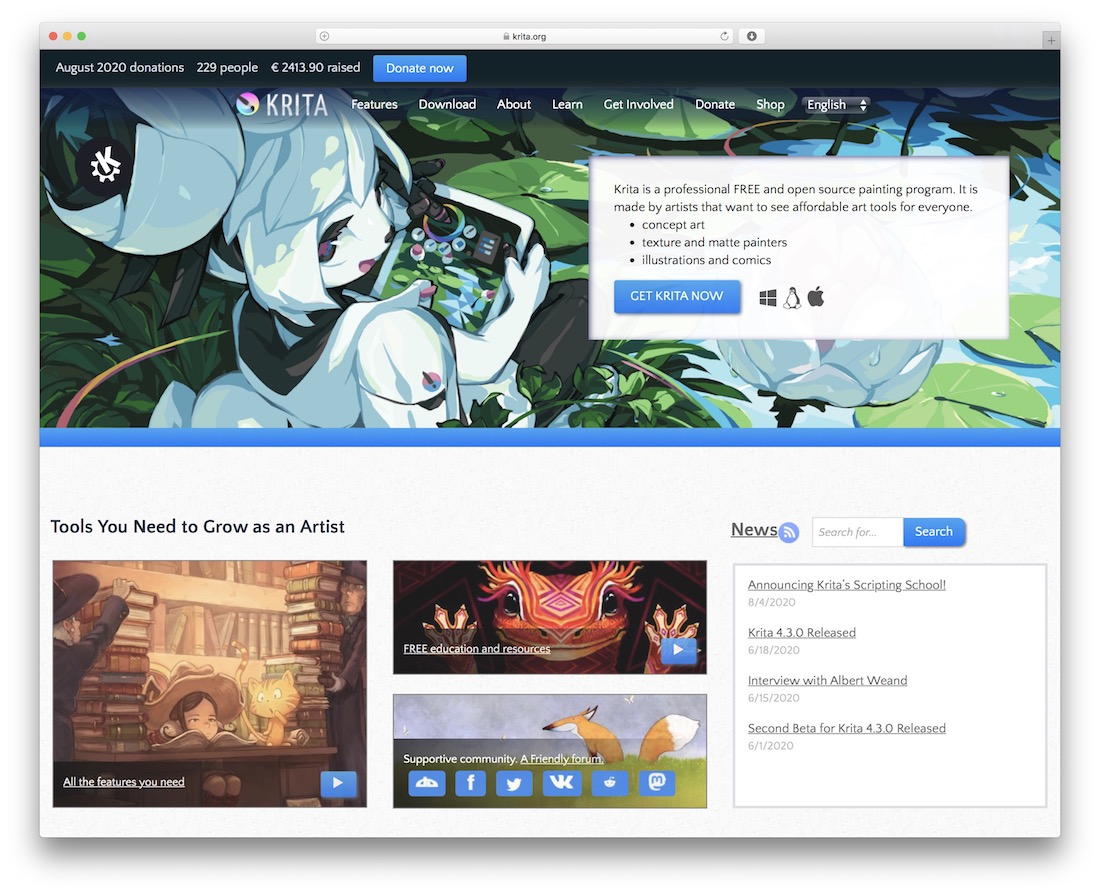
Task: Click the 229 people donation text
Action: coord(227,67)
